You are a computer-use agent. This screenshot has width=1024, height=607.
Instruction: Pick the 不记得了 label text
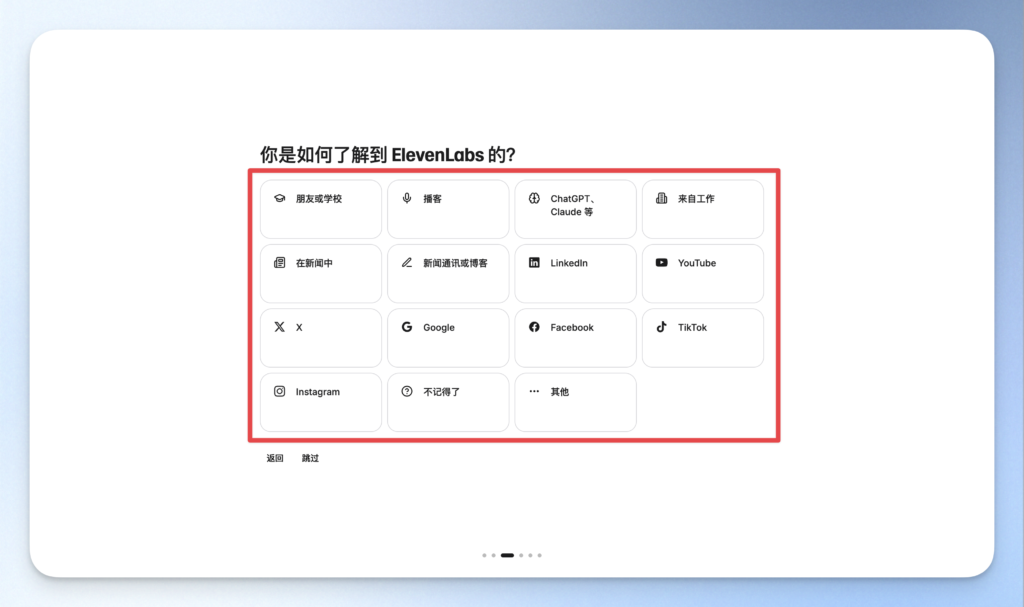[x=441, y=392]
